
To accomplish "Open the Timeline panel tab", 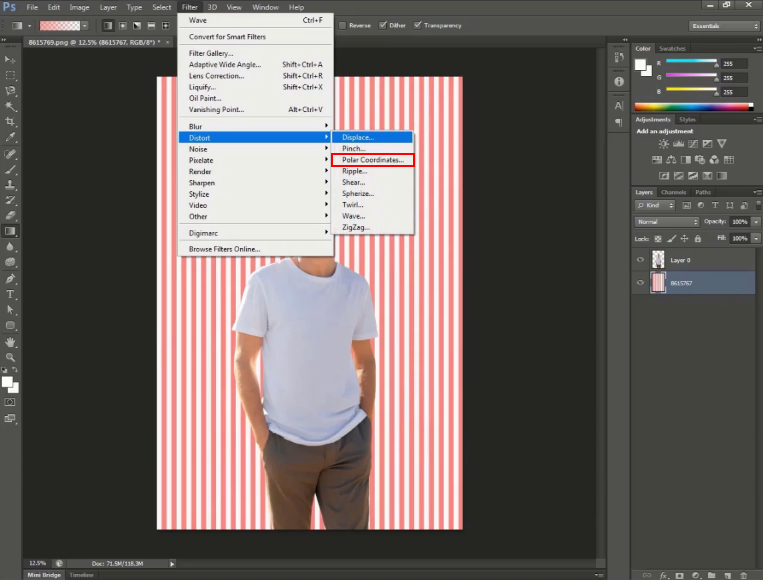I will (81, 575).
